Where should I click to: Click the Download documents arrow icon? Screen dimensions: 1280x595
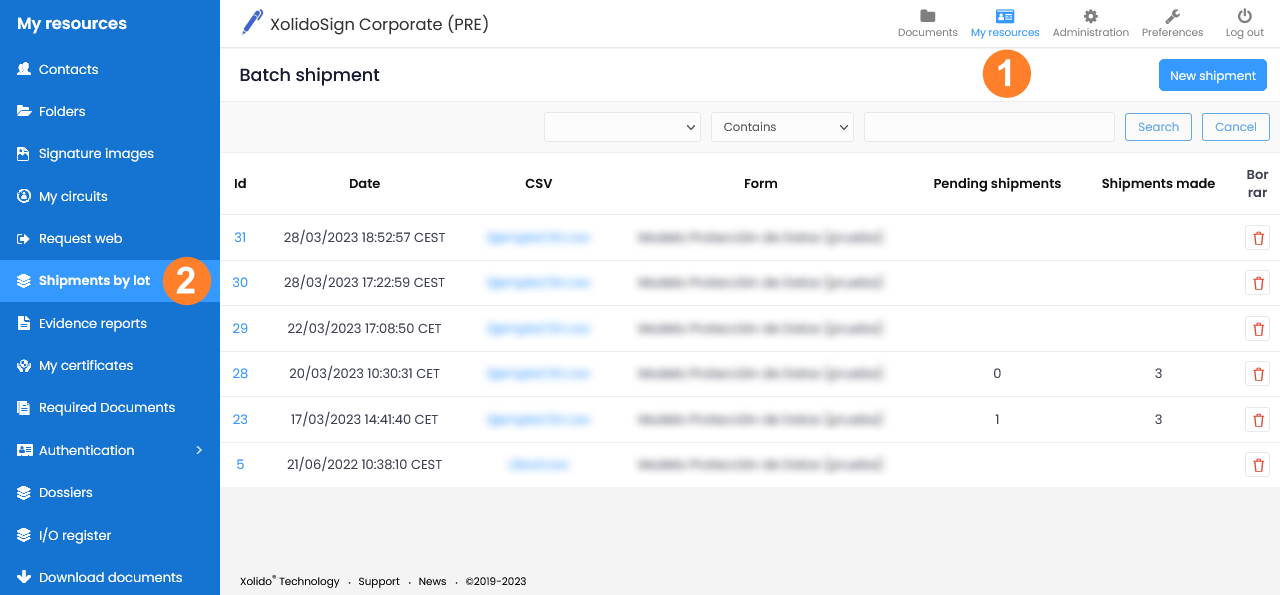(24, 577)
